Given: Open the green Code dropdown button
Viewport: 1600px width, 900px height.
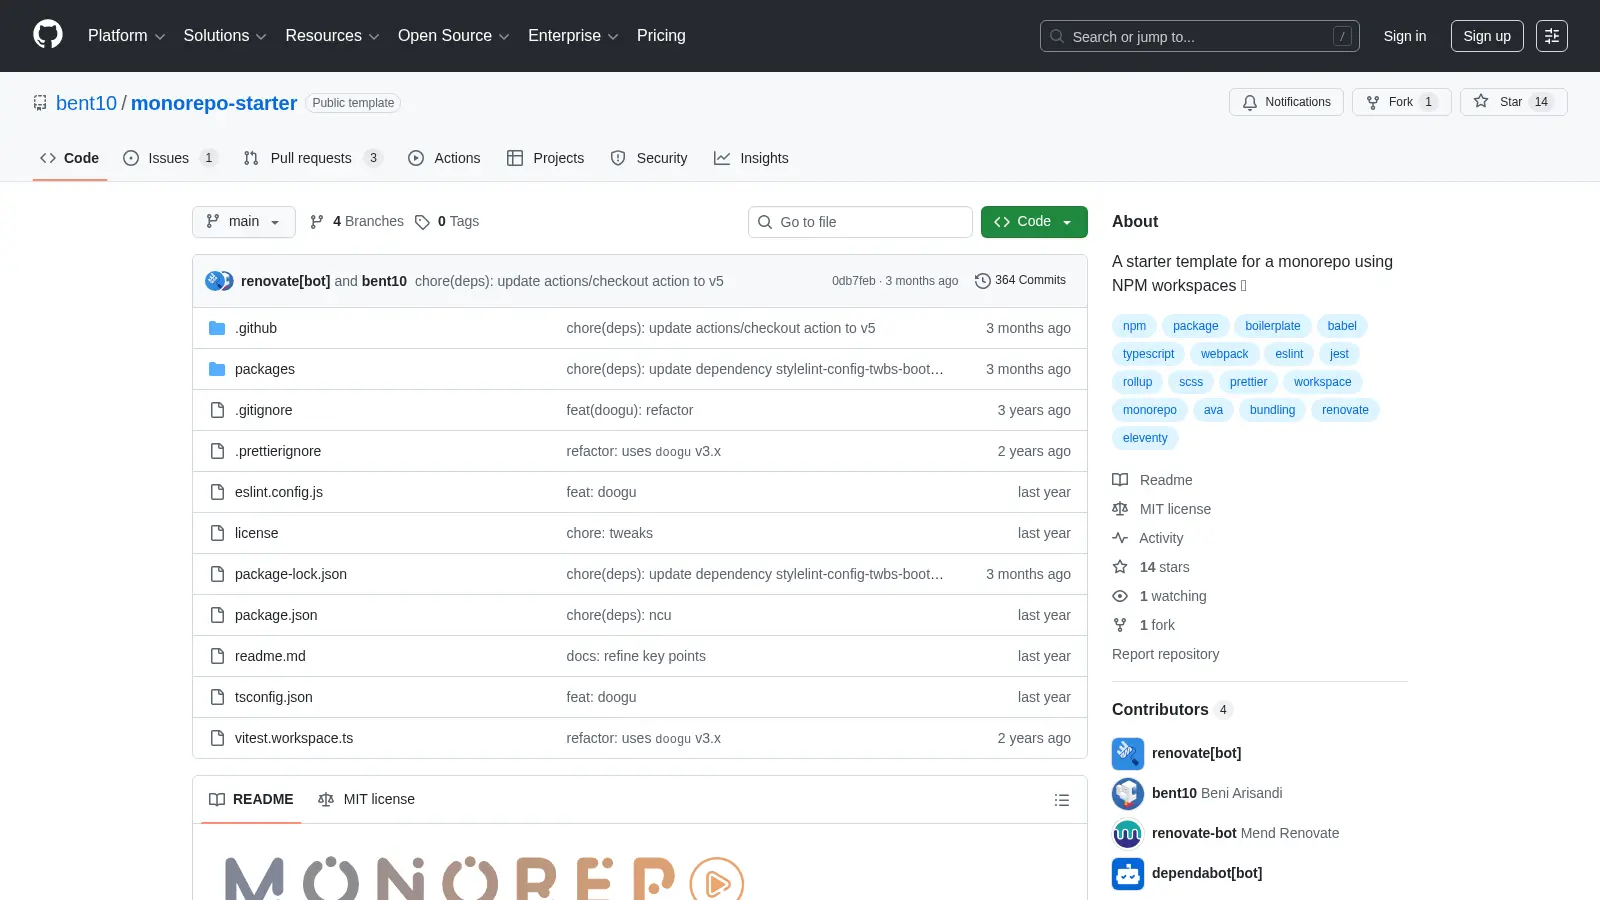Looking at the screenshot, I should click(x=1034, y=222).
